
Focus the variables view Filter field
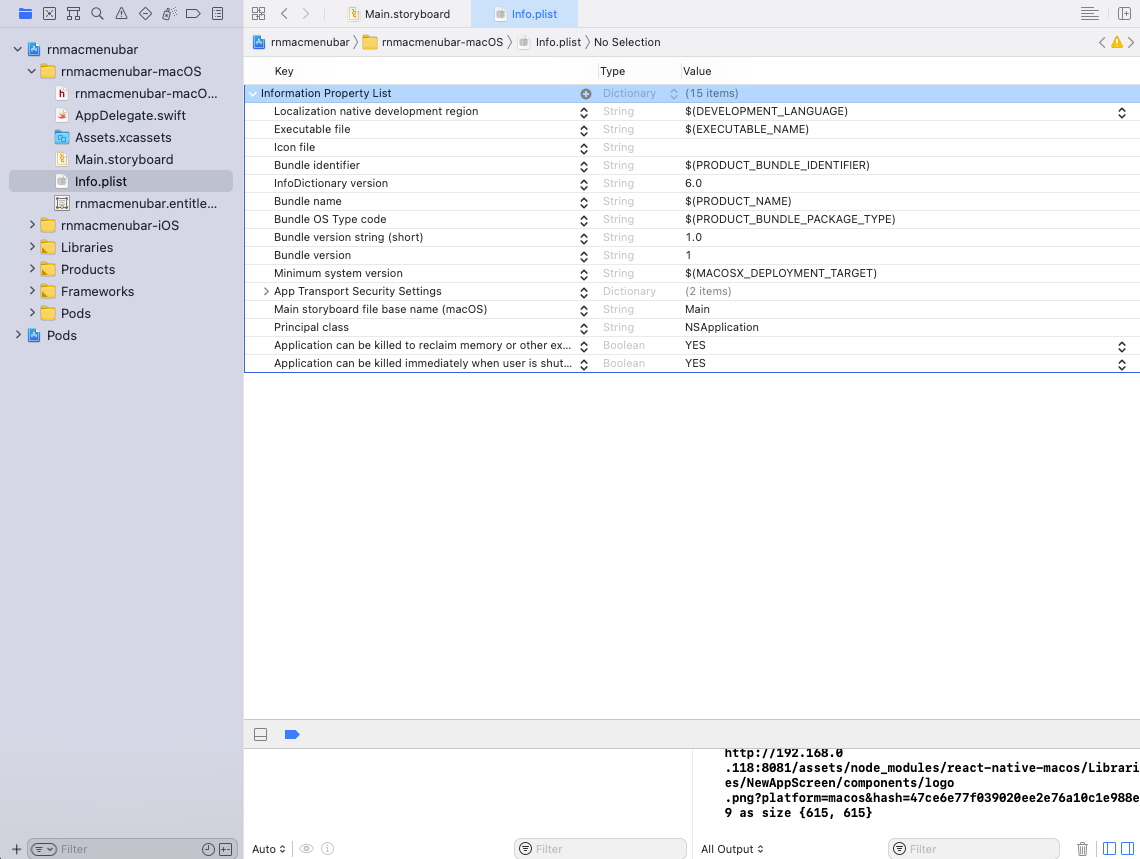point(601,849)
